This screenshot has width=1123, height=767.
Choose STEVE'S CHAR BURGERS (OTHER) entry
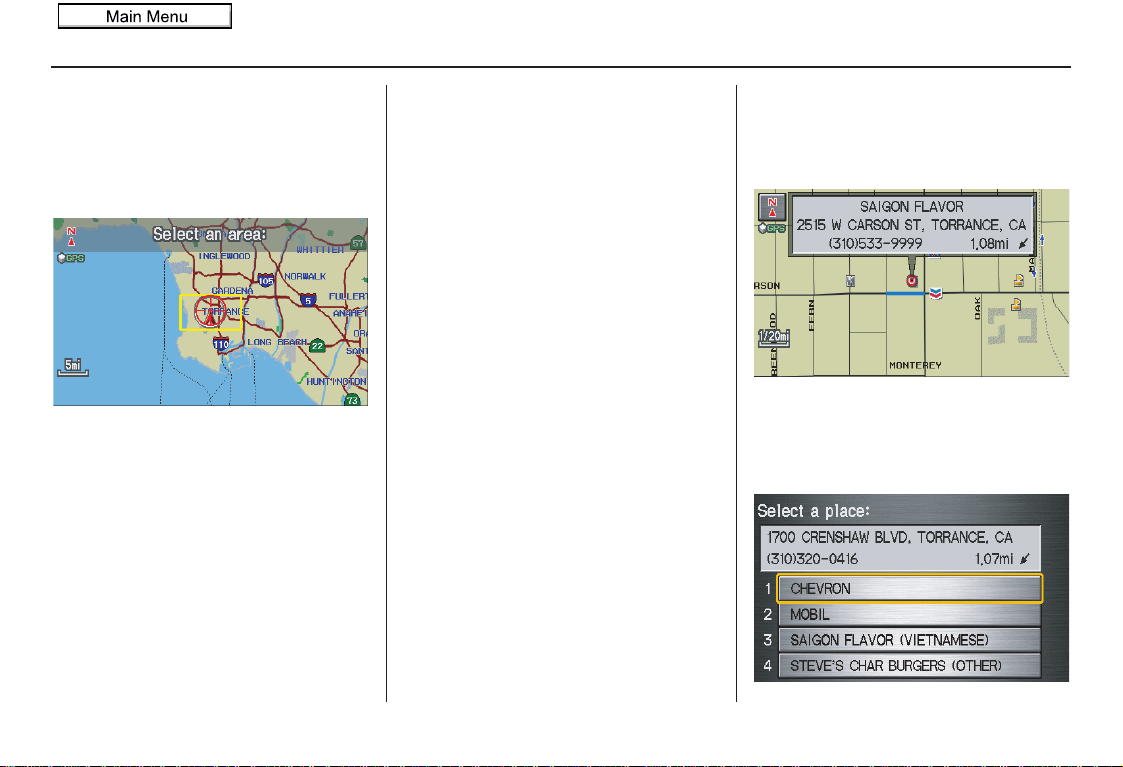[910, 666]
